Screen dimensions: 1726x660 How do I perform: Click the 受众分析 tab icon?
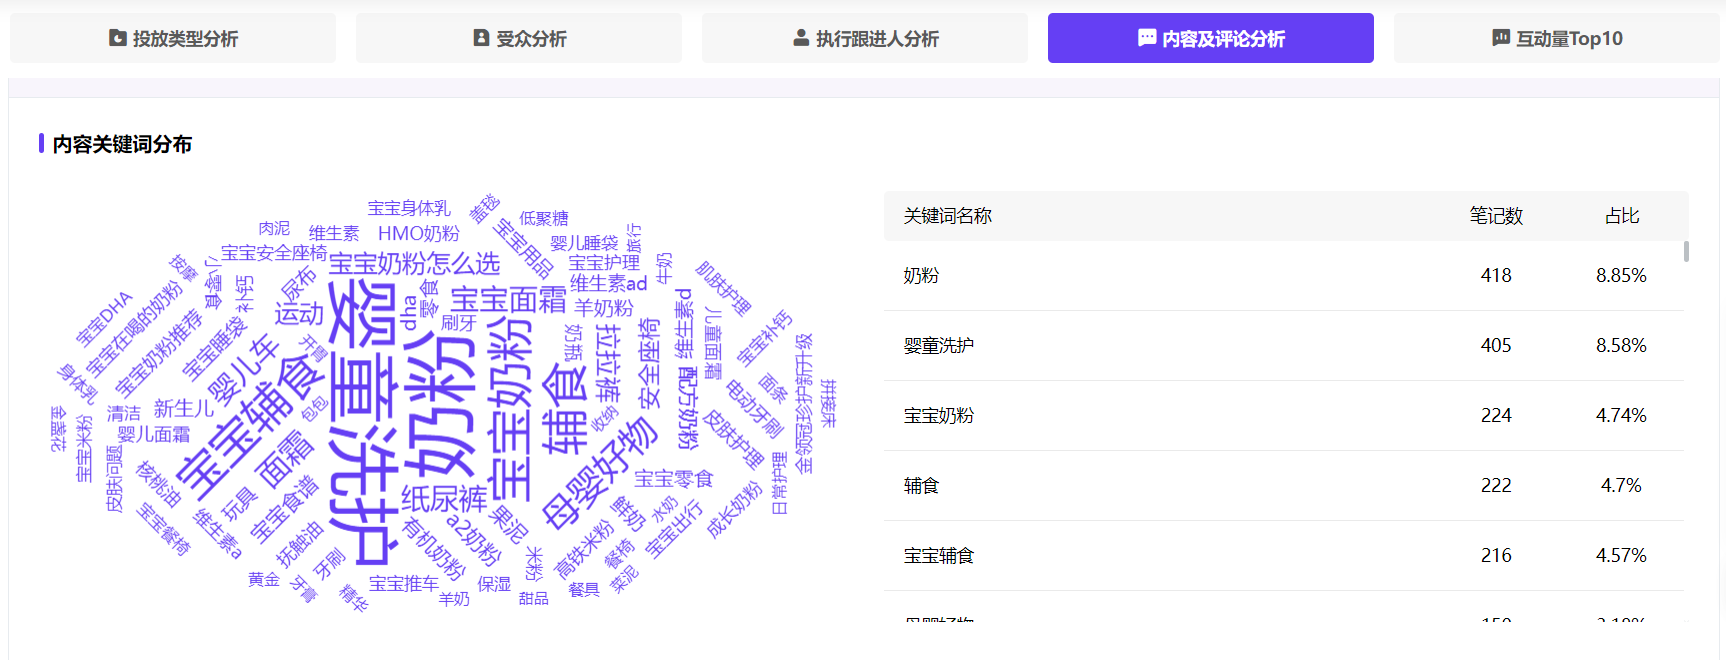click(x=481, y=38)
